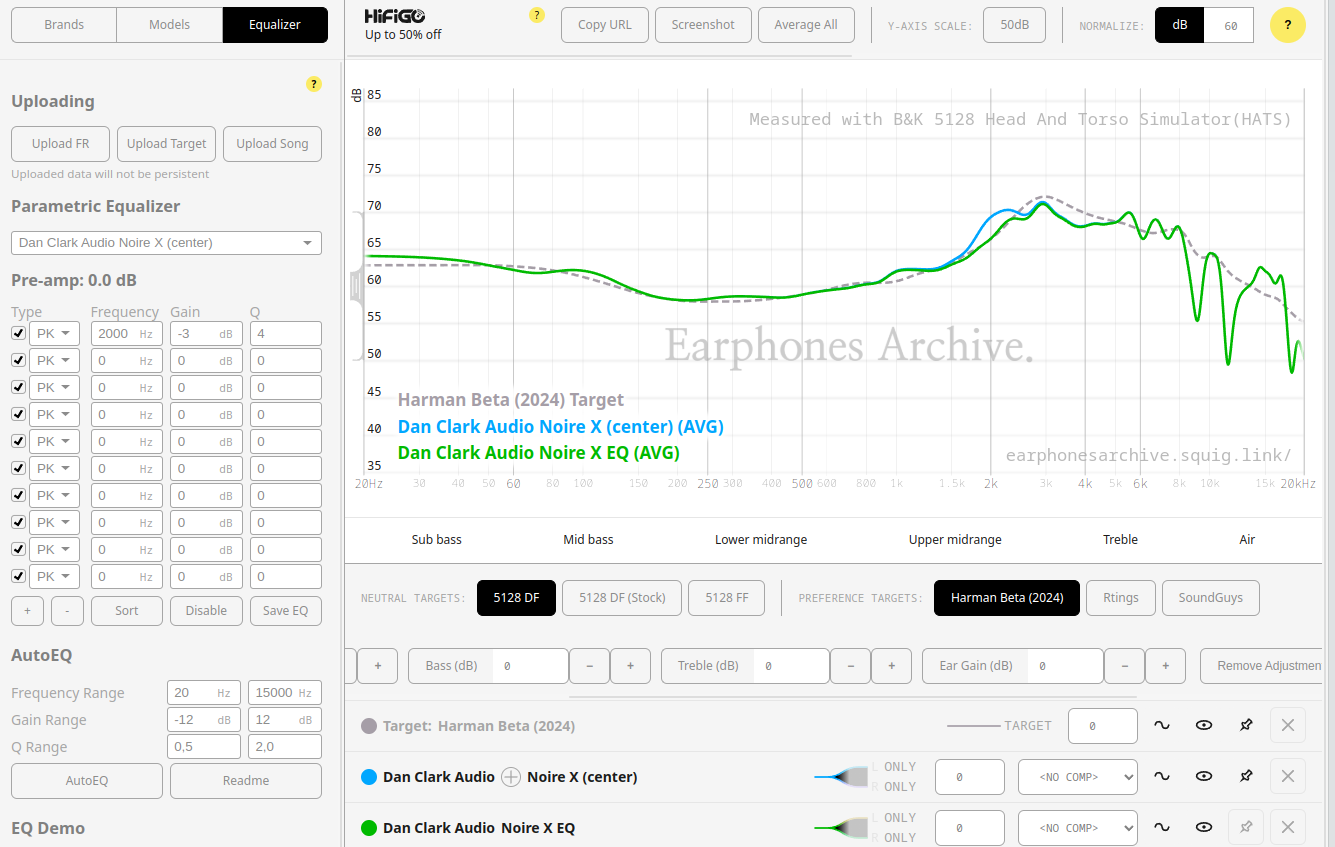Click the Copy URL button
Screen dimensions: 1335x847
point(605,25)
